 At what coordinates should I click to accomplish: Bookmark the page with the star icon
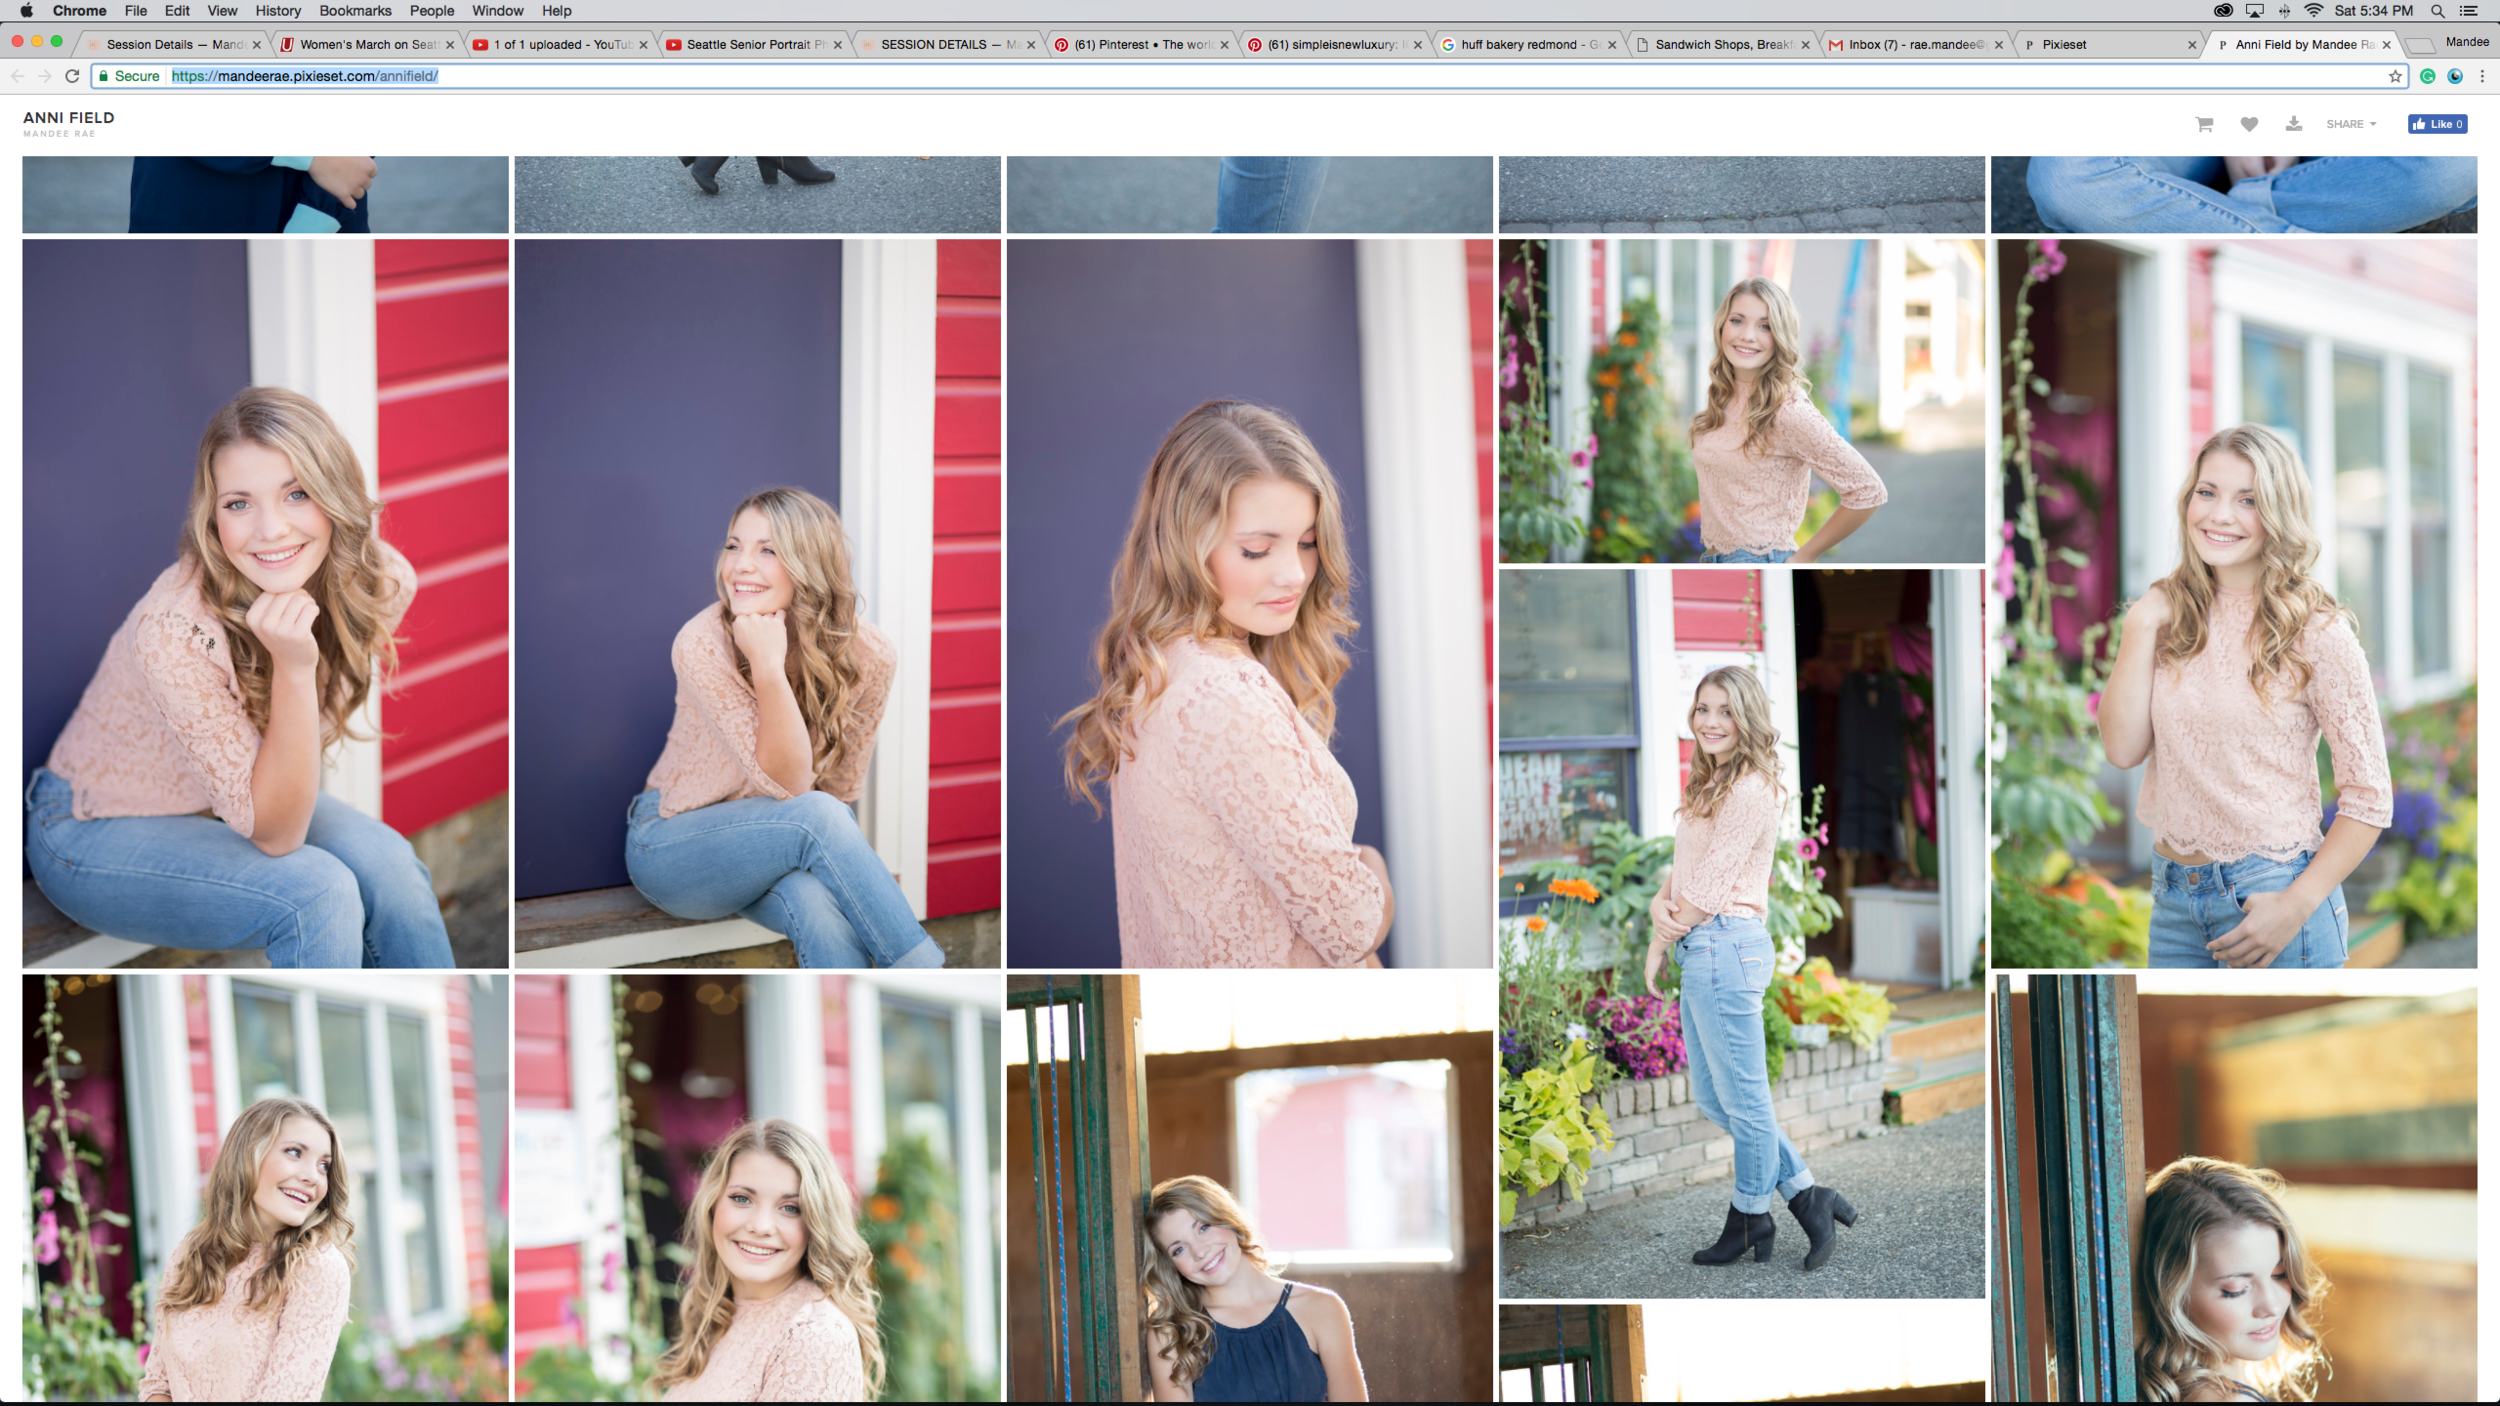tap(2394, 76)
